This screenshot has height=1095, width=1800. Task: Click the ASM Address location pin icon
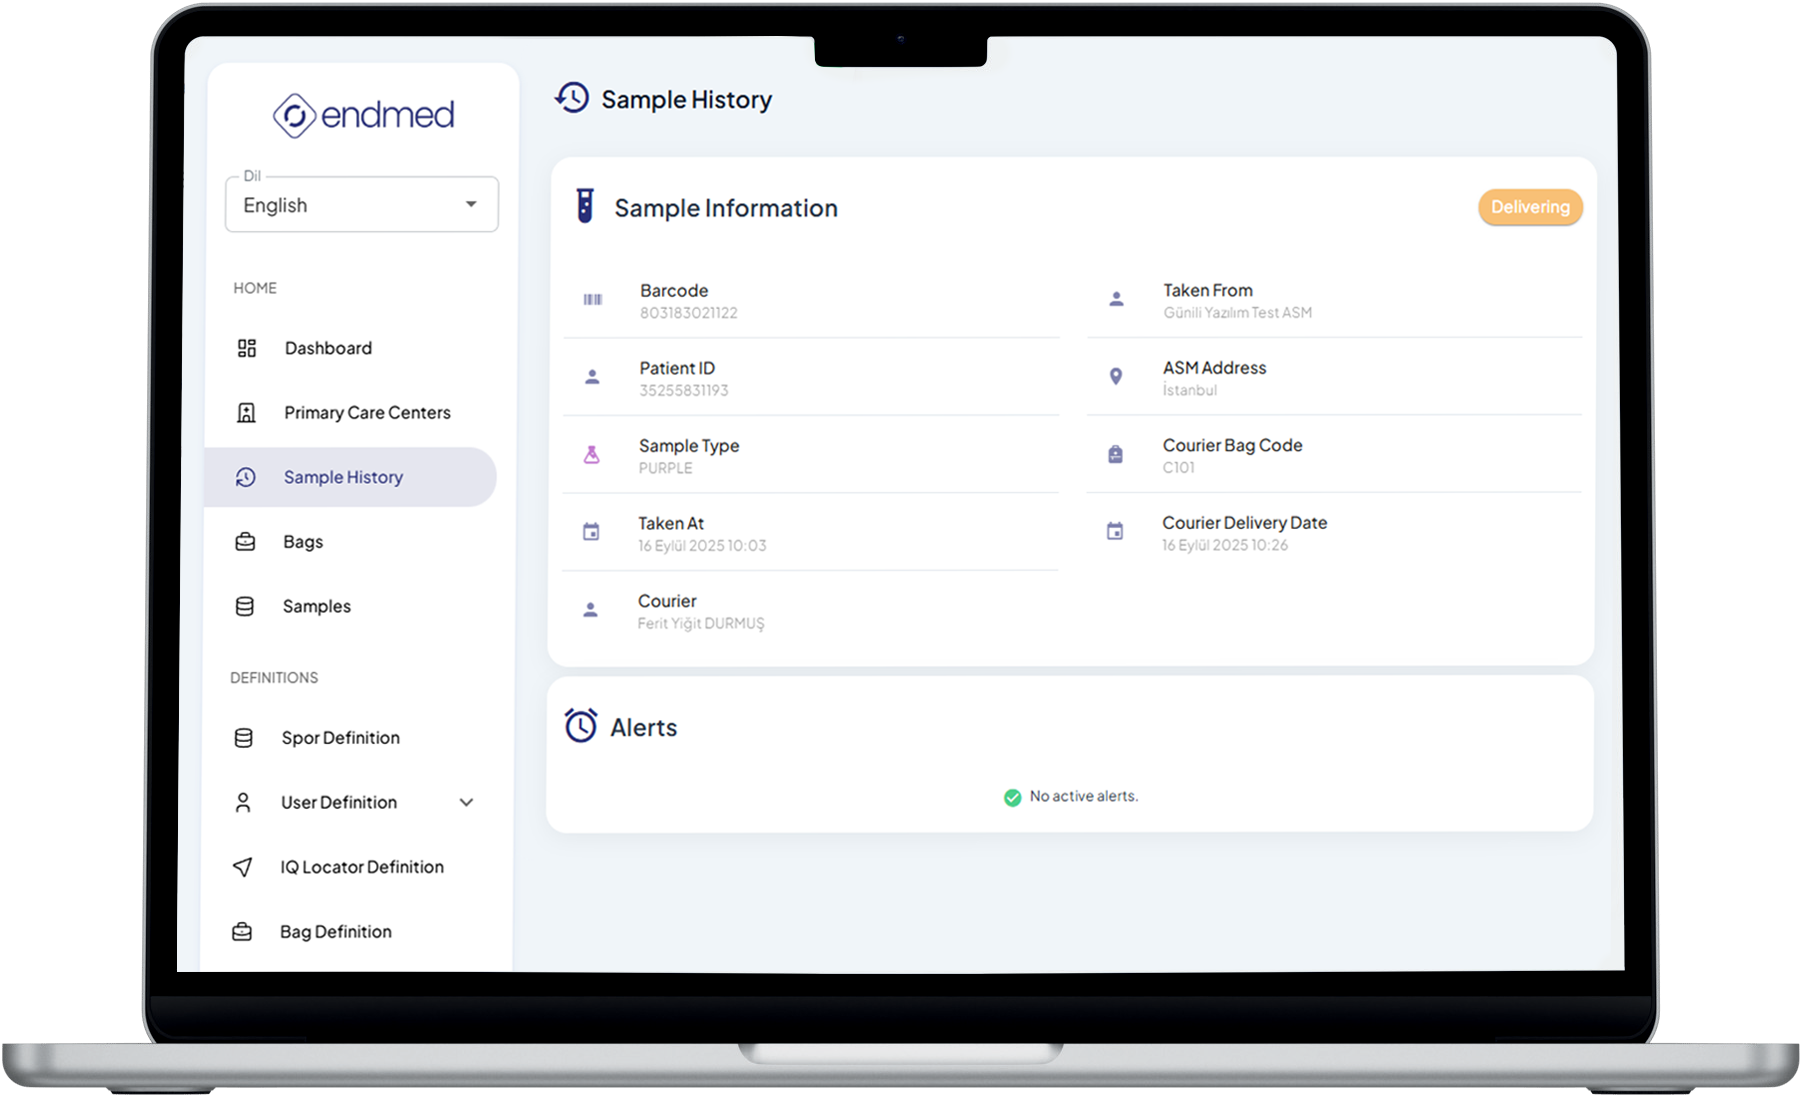pos(1116,377)
